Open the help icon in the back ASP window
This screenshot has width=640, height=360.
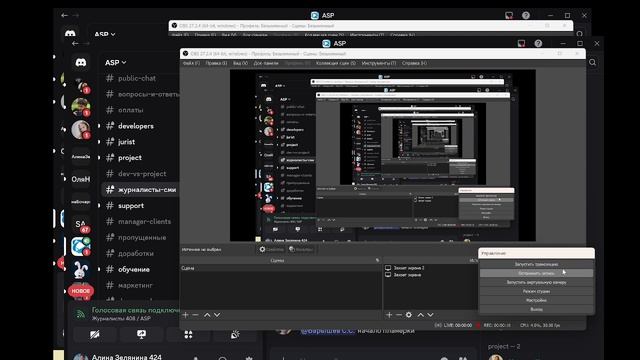point(526,16)
